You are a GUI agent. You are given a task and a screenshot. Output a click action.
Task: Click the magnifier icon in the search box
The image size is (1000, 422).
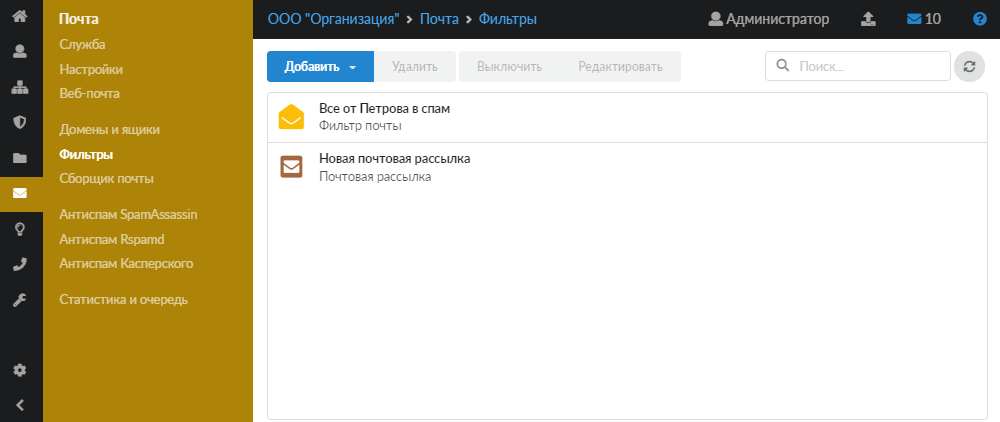pyautogui.click(x=781, y=66)
